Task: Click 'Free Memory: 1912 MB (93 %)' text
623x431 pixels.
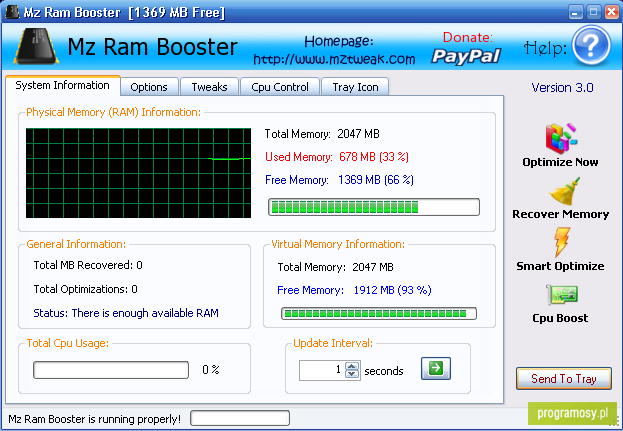Action: tap(354, 290)
